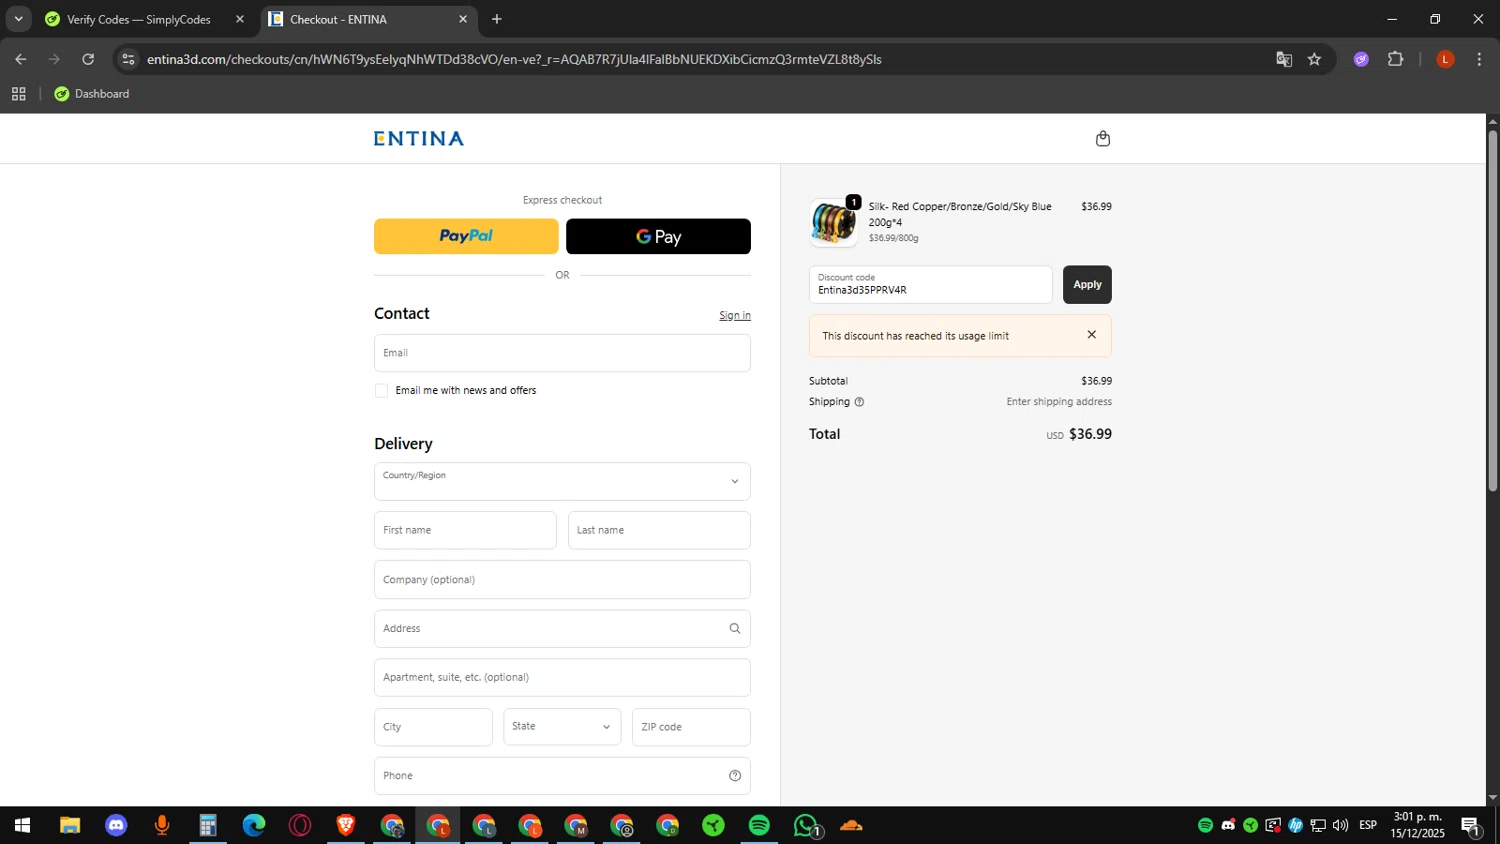Click the Address input field

pyautogui.click(x=562, y=628)
